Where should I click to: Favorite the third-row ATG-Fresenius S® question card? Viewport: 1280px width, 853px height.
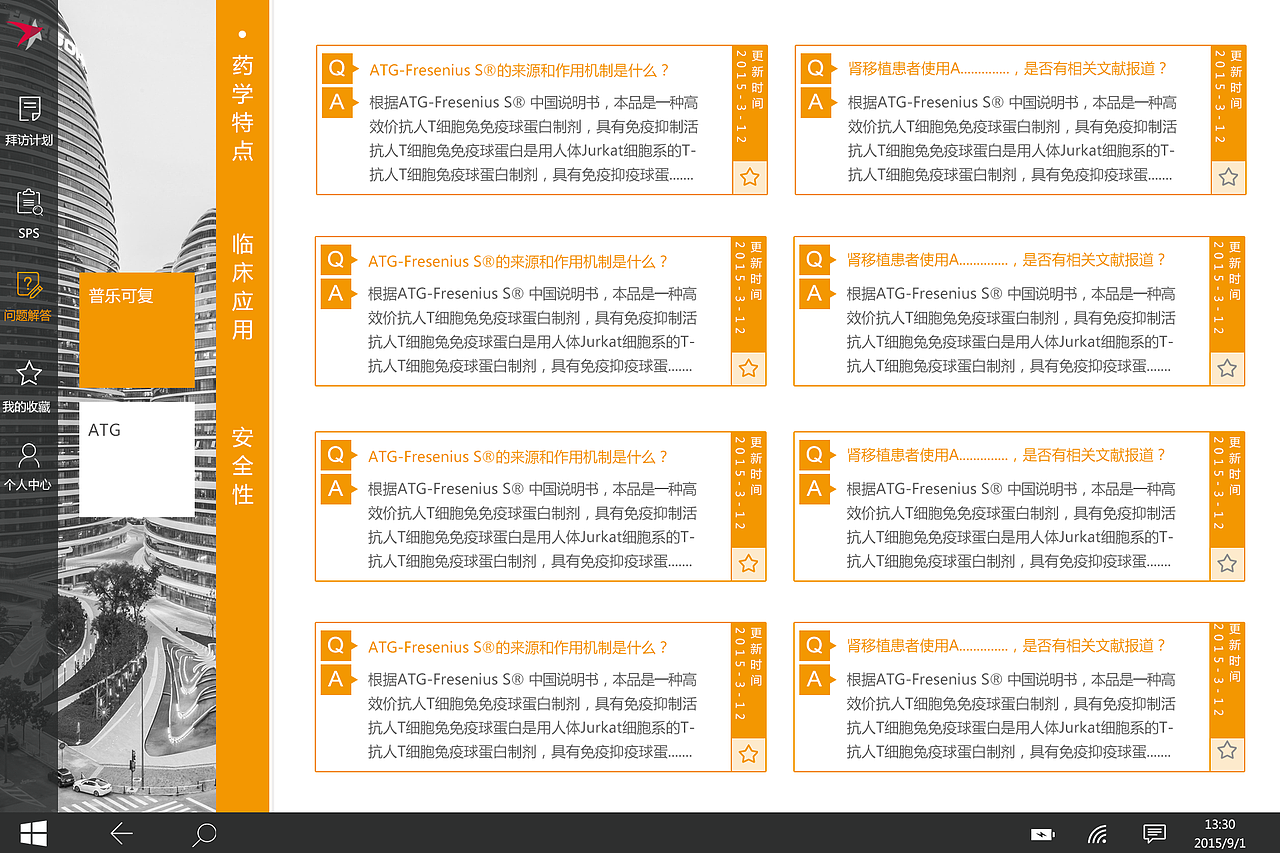(x=748, y=564)
